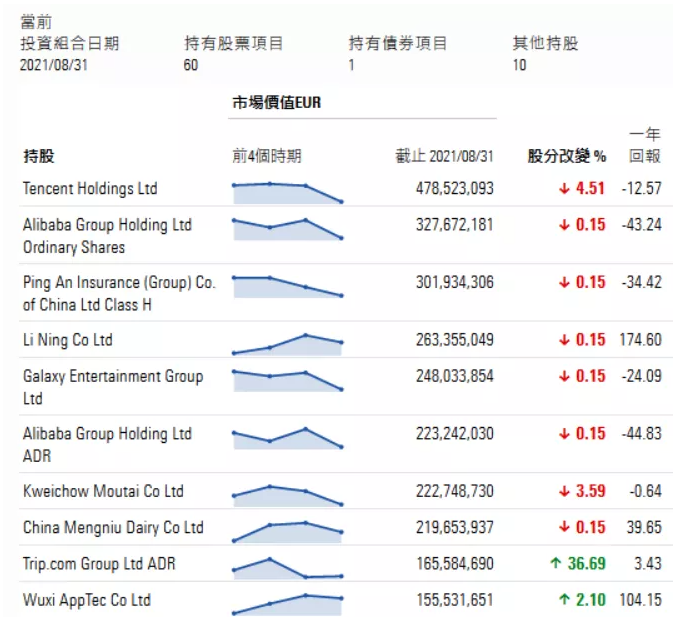Image resolution: width=675 pixels, height=624 pixels.
Task: Open the Kweichow Moutai Co Ltd holding
Action: 103,491
